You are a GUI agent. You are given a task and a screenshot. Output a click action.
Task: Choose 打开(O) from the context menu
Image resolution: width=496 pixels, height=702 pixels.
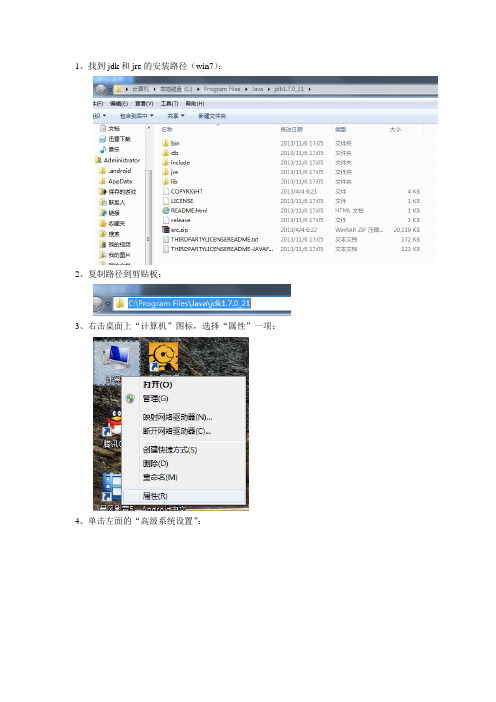[x=158, y=385]
